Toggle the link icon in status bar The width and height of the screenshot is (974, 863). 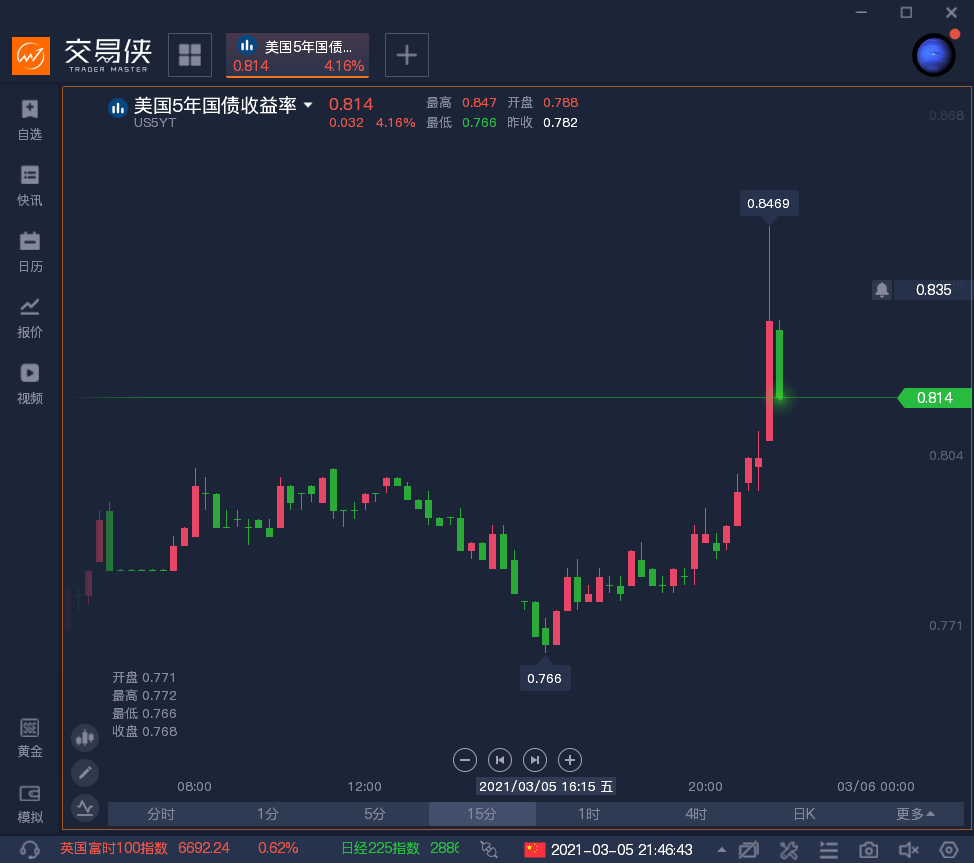click(489, 849)
